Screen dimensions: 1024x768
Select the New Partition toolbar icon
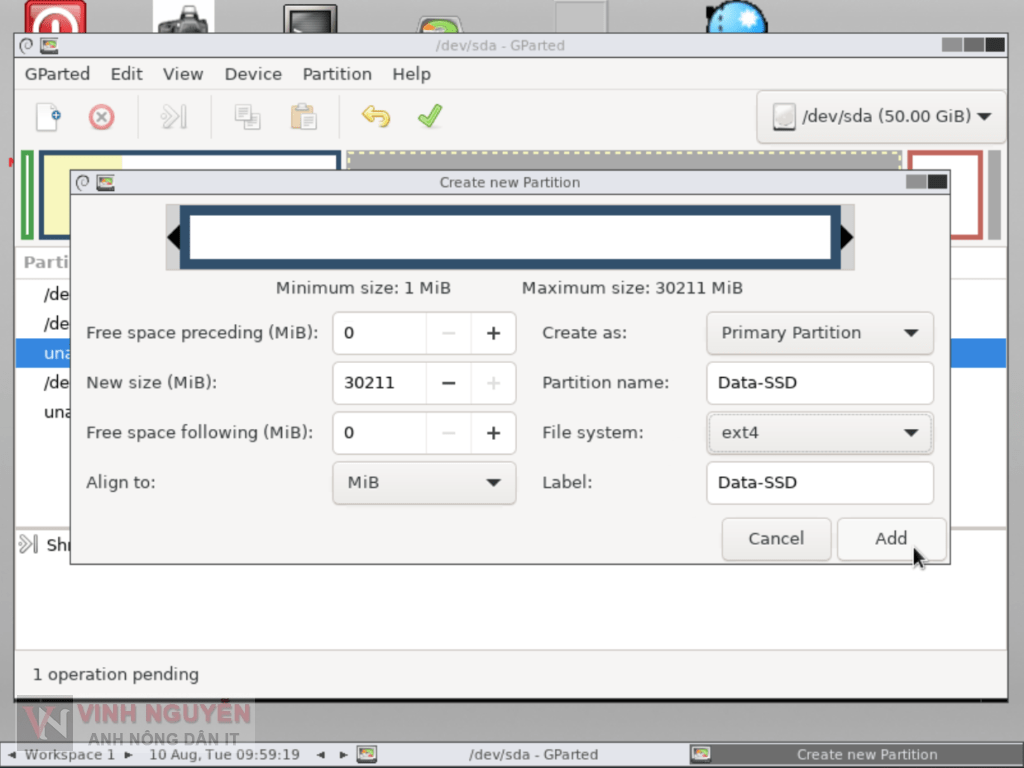[46, 116]
